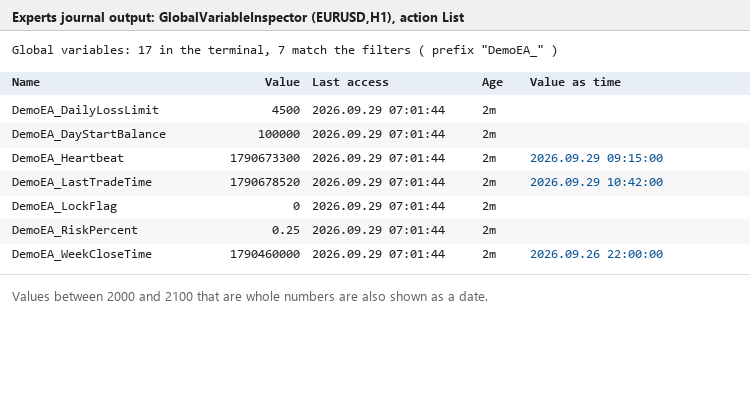
Task: Click the global variables summary line
Action: click(285, 50)
